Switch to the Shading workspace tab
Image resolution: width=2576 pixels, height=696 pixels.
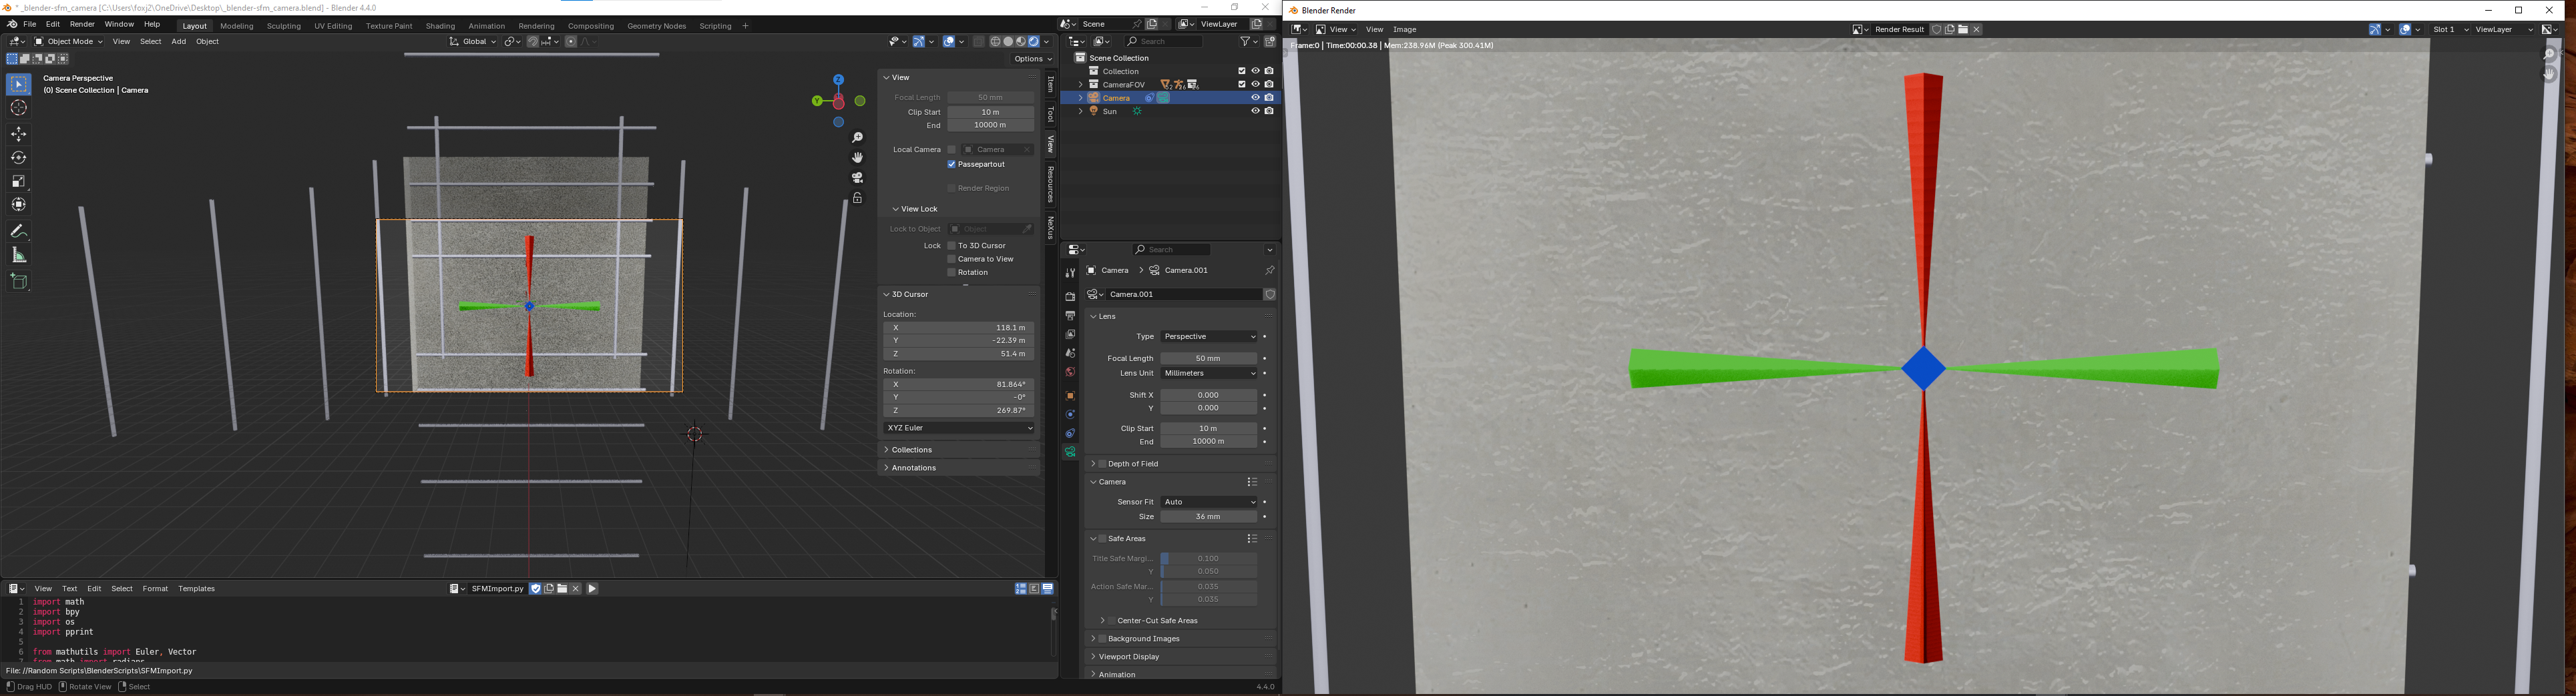point(440,26)
